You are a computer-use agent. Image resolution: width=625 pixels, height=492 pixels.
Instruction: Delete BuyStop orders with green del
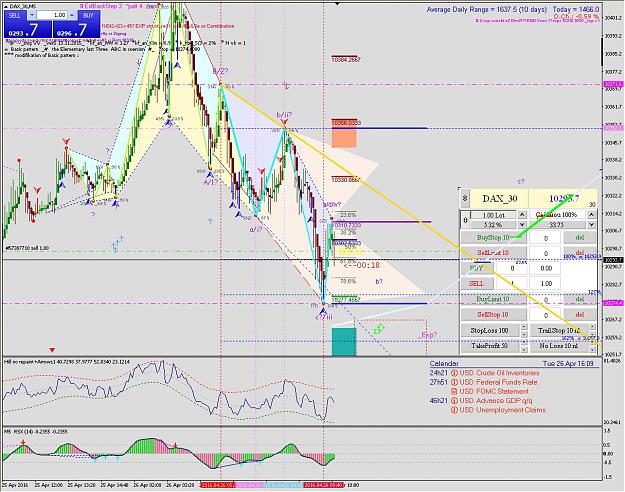coord(580,238)
